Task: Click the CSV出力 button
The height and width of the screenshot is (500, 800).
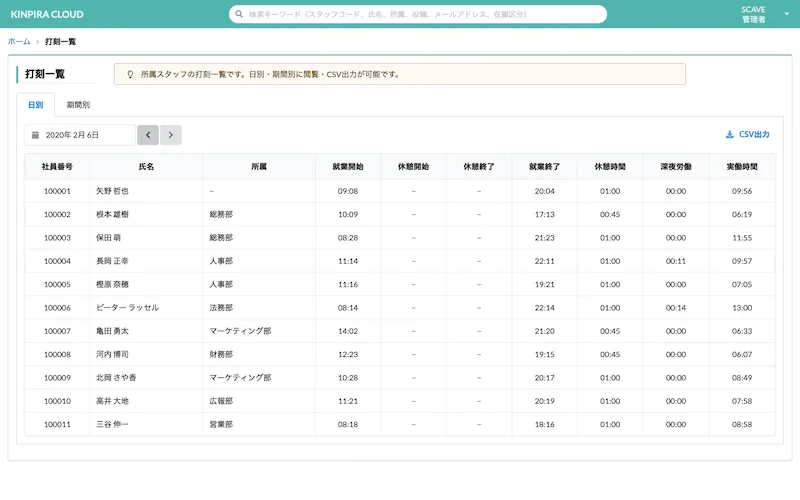Action: click(x=748, y=135)
